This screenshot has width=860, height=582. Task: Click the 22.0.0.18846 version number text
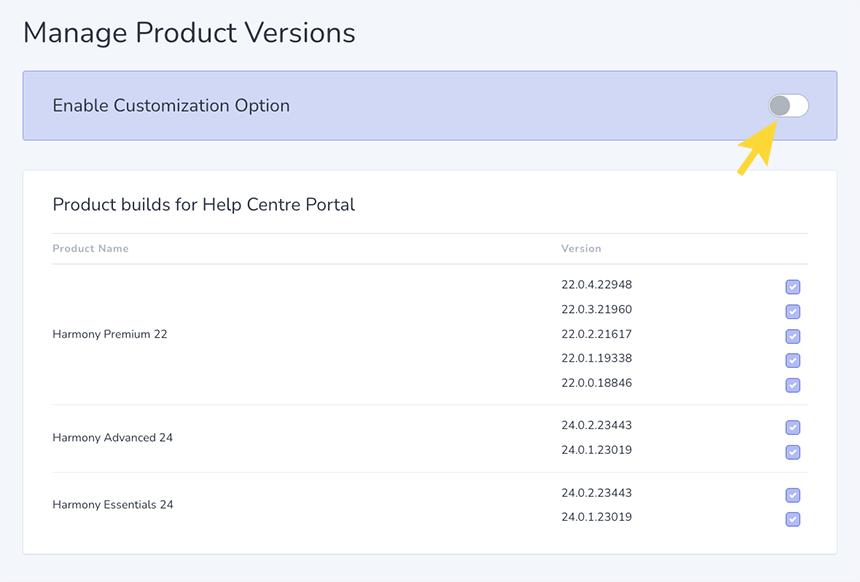pos(597,383)
